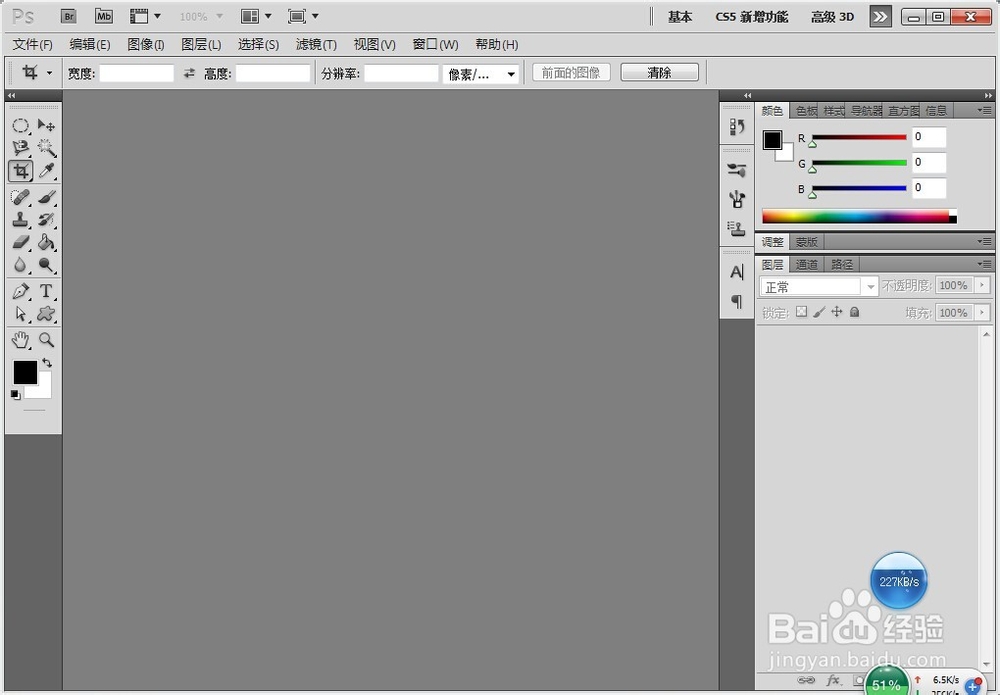Open the 不透明度 opacity slider arrow
This screenshot has height=695, width=1000.
[982, 286]
